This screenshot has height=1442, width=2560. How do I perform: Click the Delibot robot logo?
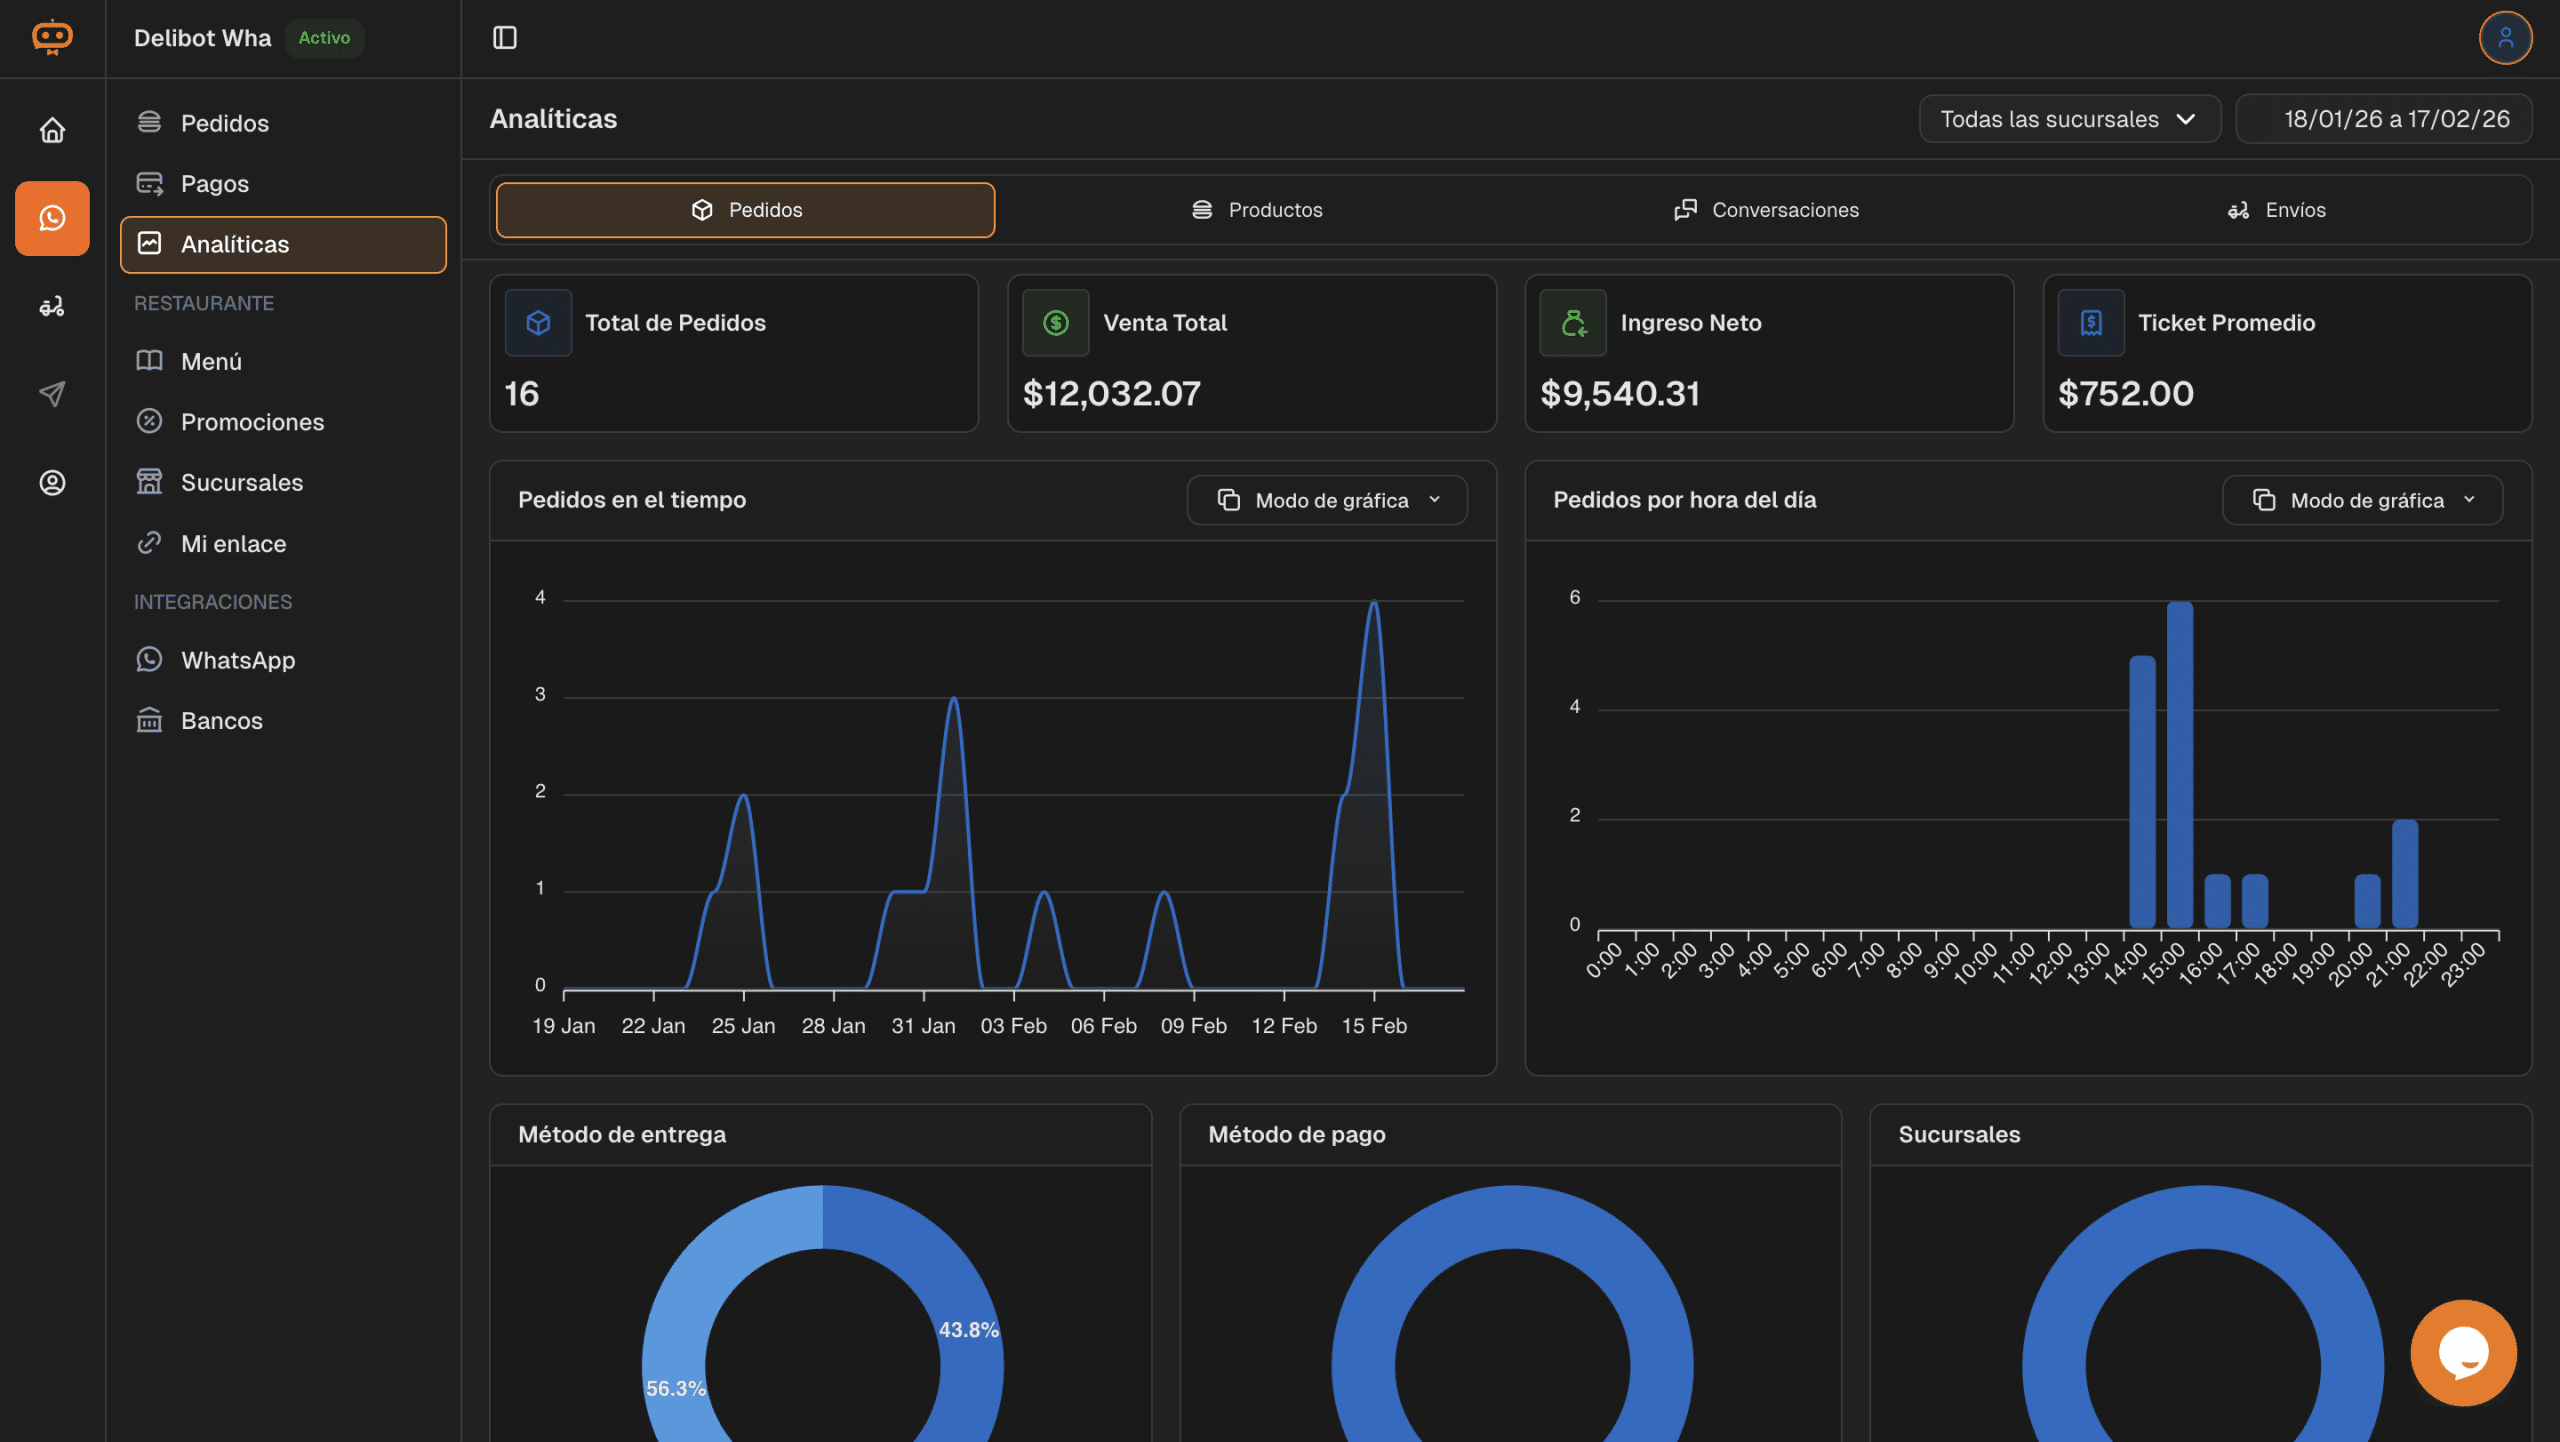click(x=52, y=38)
